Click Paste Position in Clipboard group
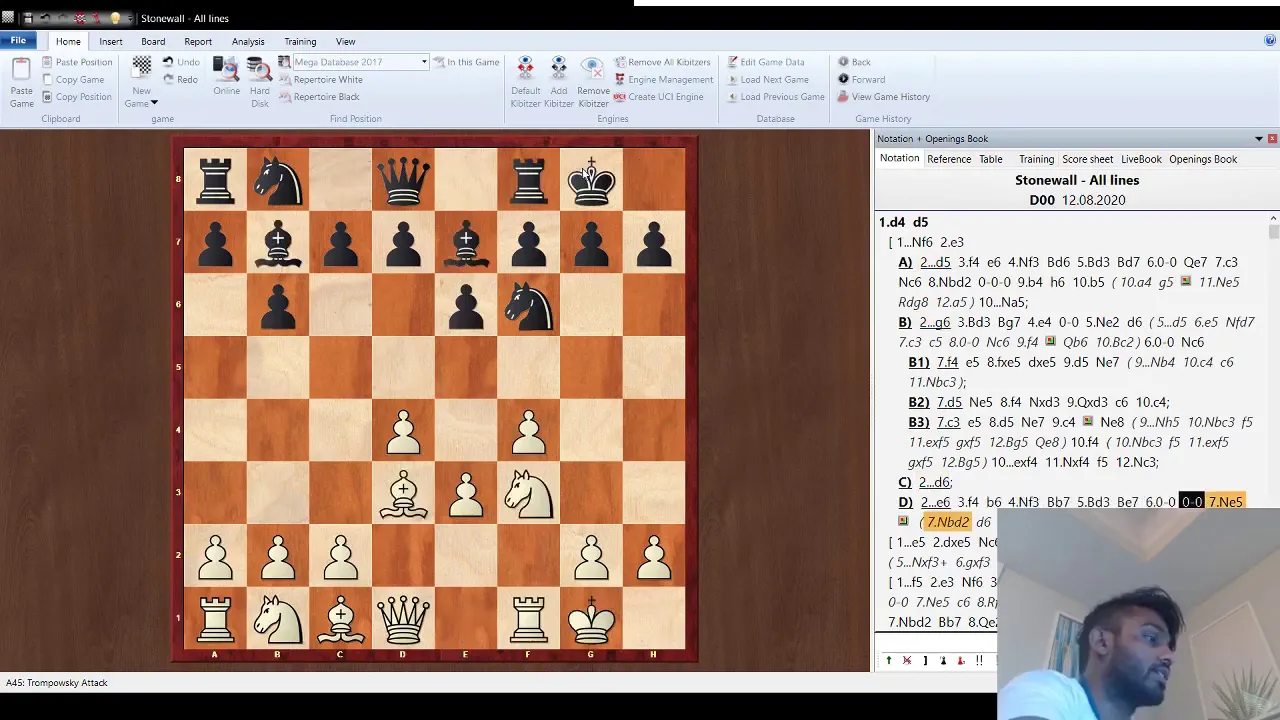Image resolution: width=1280 pixels, height=720 pixels. [77, 62]
